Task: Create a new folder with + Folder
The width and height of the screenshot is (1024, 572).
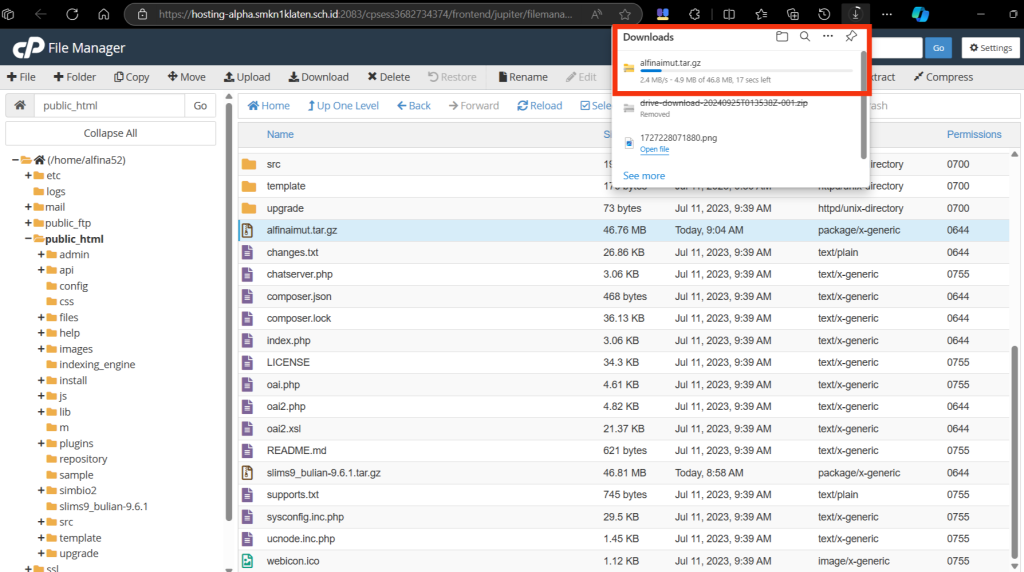Action: point(75,77)
